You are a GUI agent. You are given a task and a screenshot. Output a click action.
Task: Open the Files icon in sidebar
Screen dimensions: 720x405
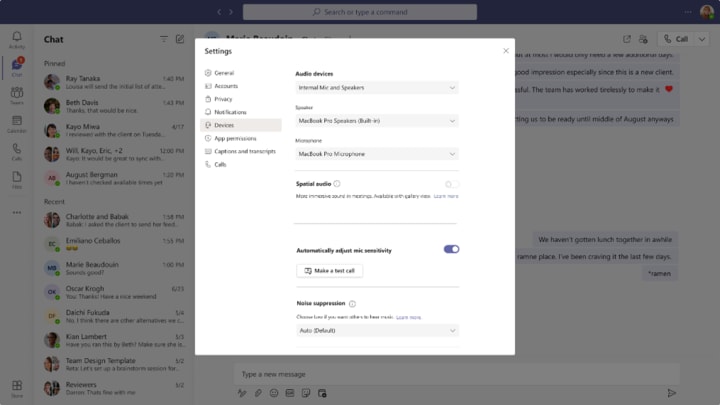pos(17,180)
